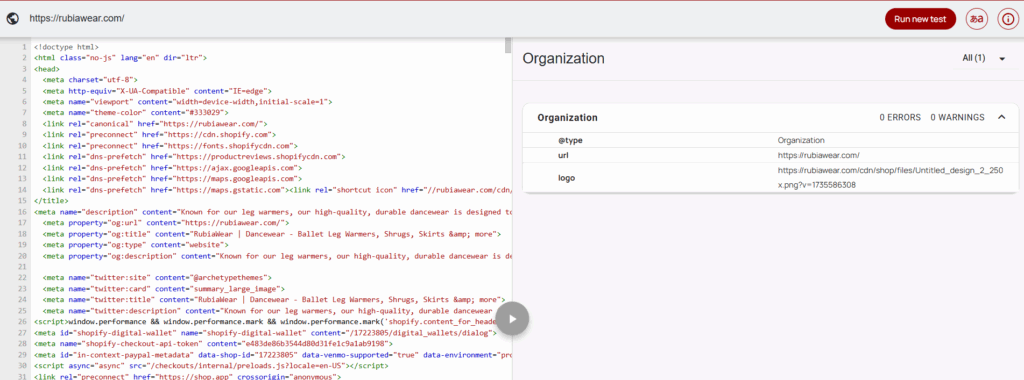
Task: Click the charset utf-8 meta line
Action: coord(90,80)
